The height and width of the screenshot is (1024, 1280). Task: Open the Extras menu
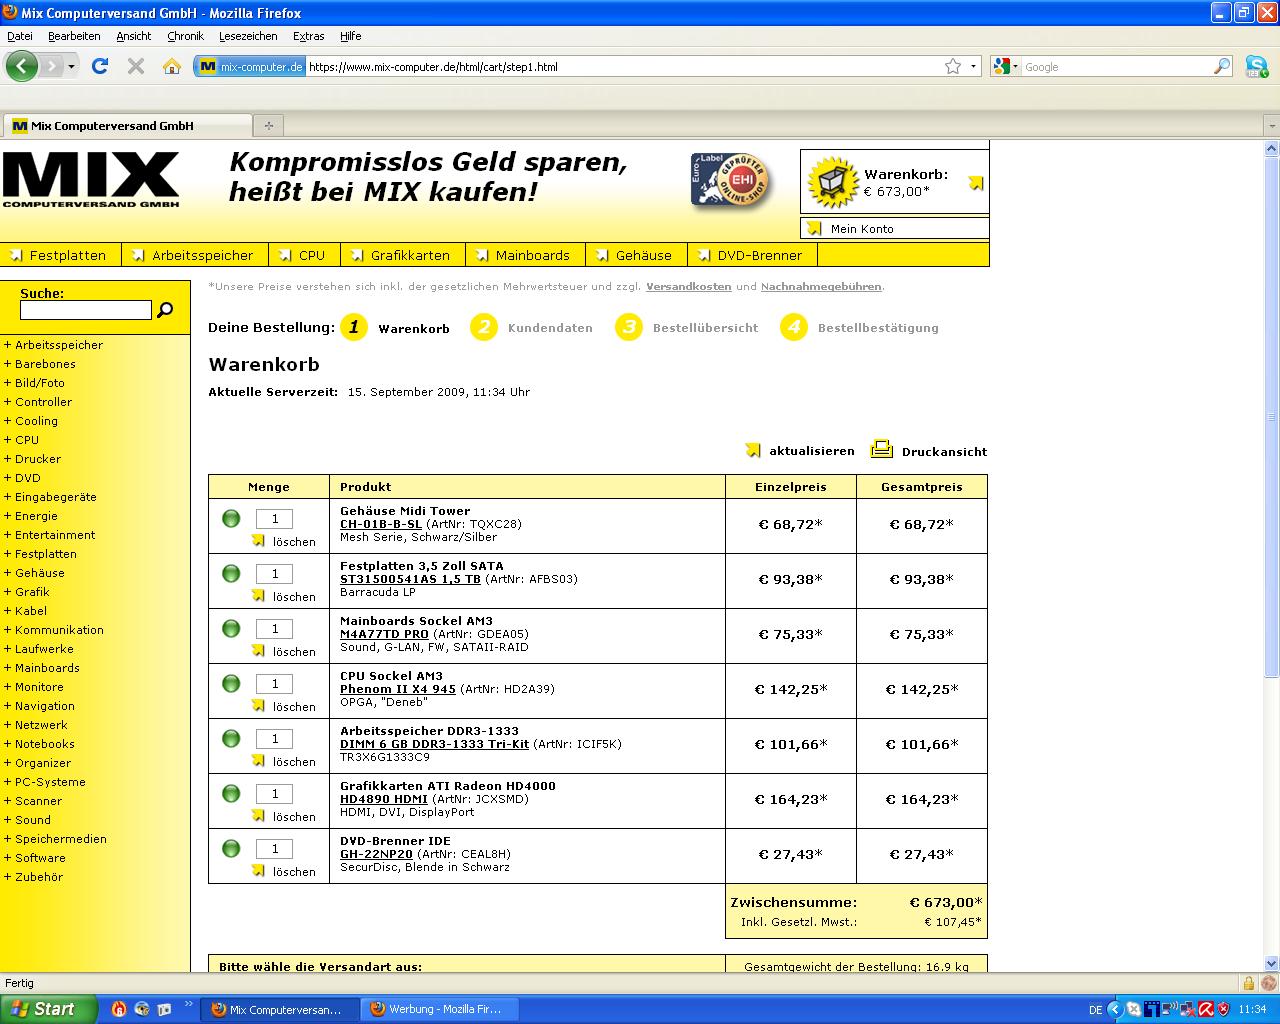coord(308,36)
